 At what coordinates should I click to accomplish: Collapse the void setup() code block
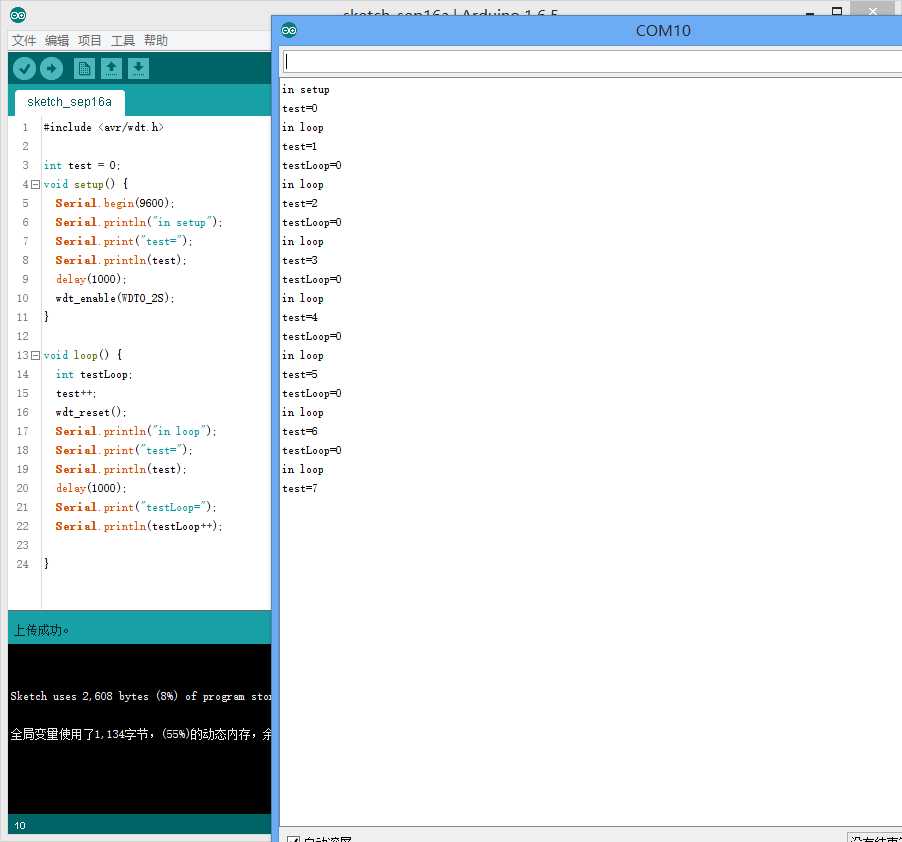36,185
